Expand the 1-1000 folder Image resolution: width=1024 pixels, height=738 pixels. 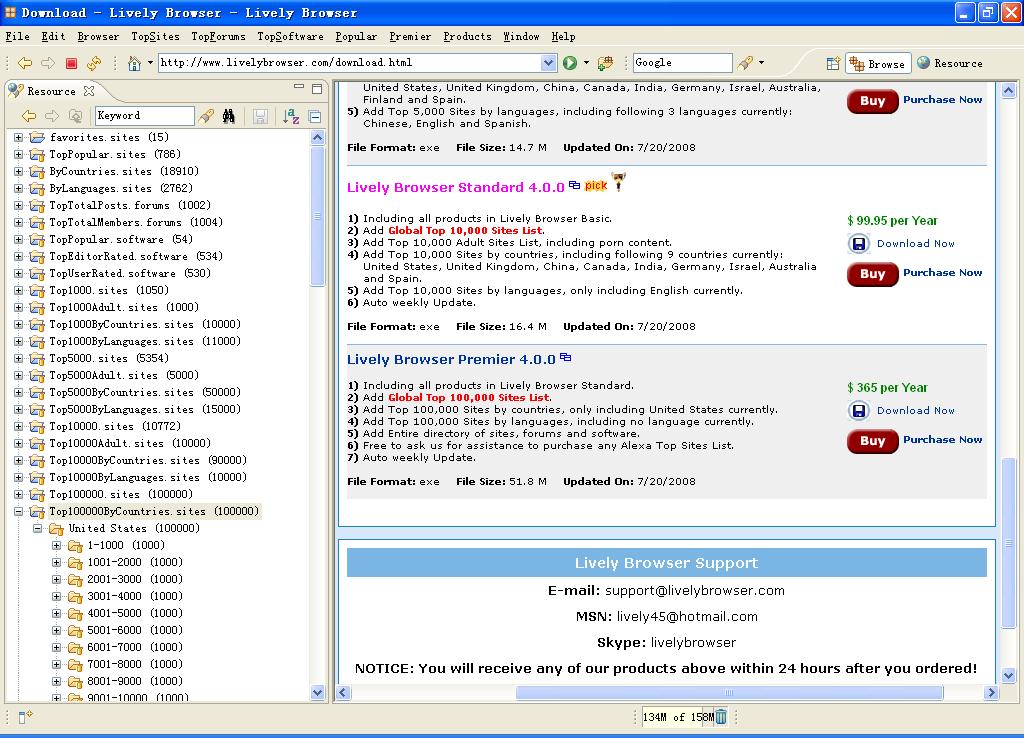coord(56,545)
